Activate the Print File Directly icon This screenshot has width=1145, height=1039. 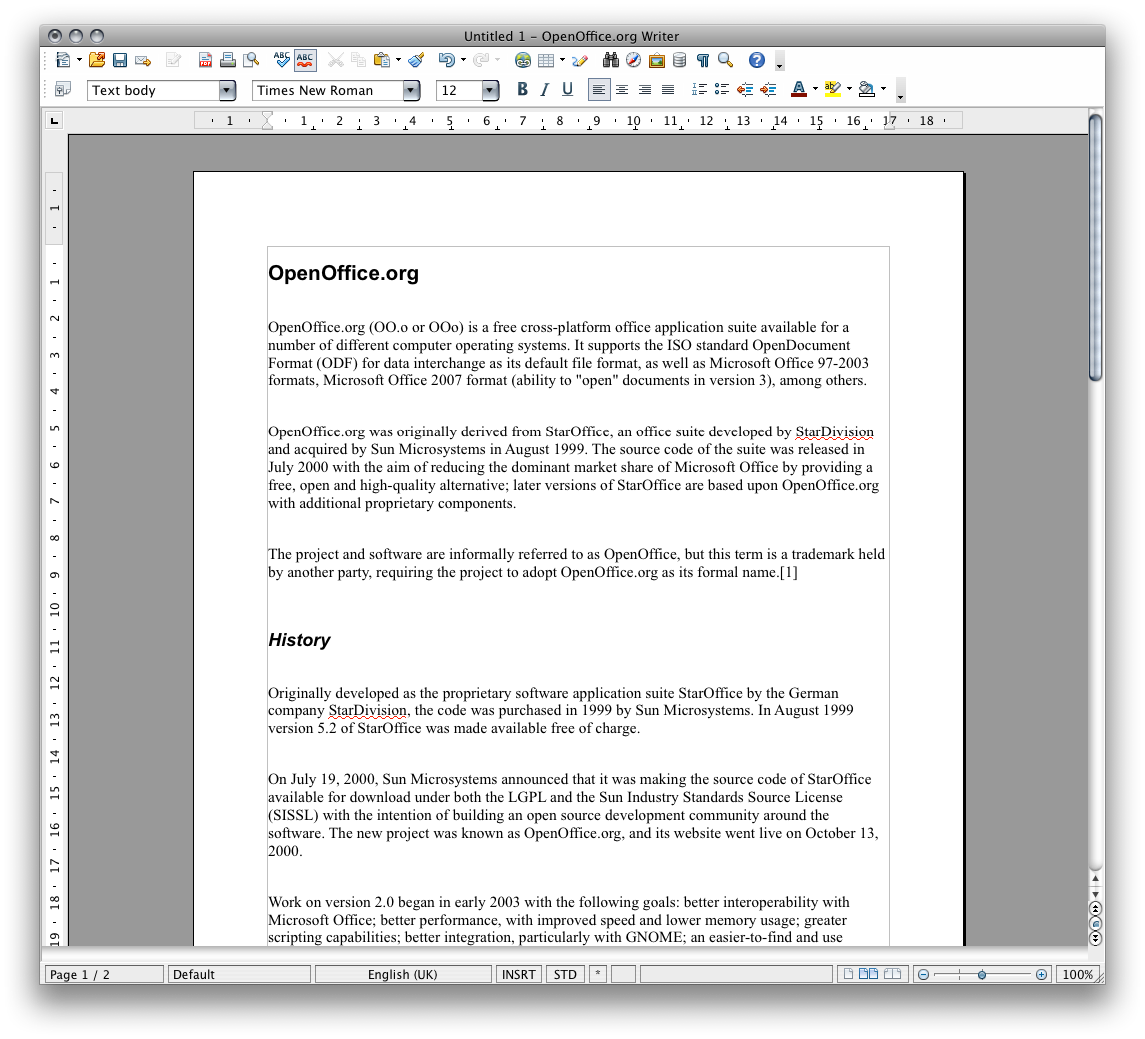(226, 60)
